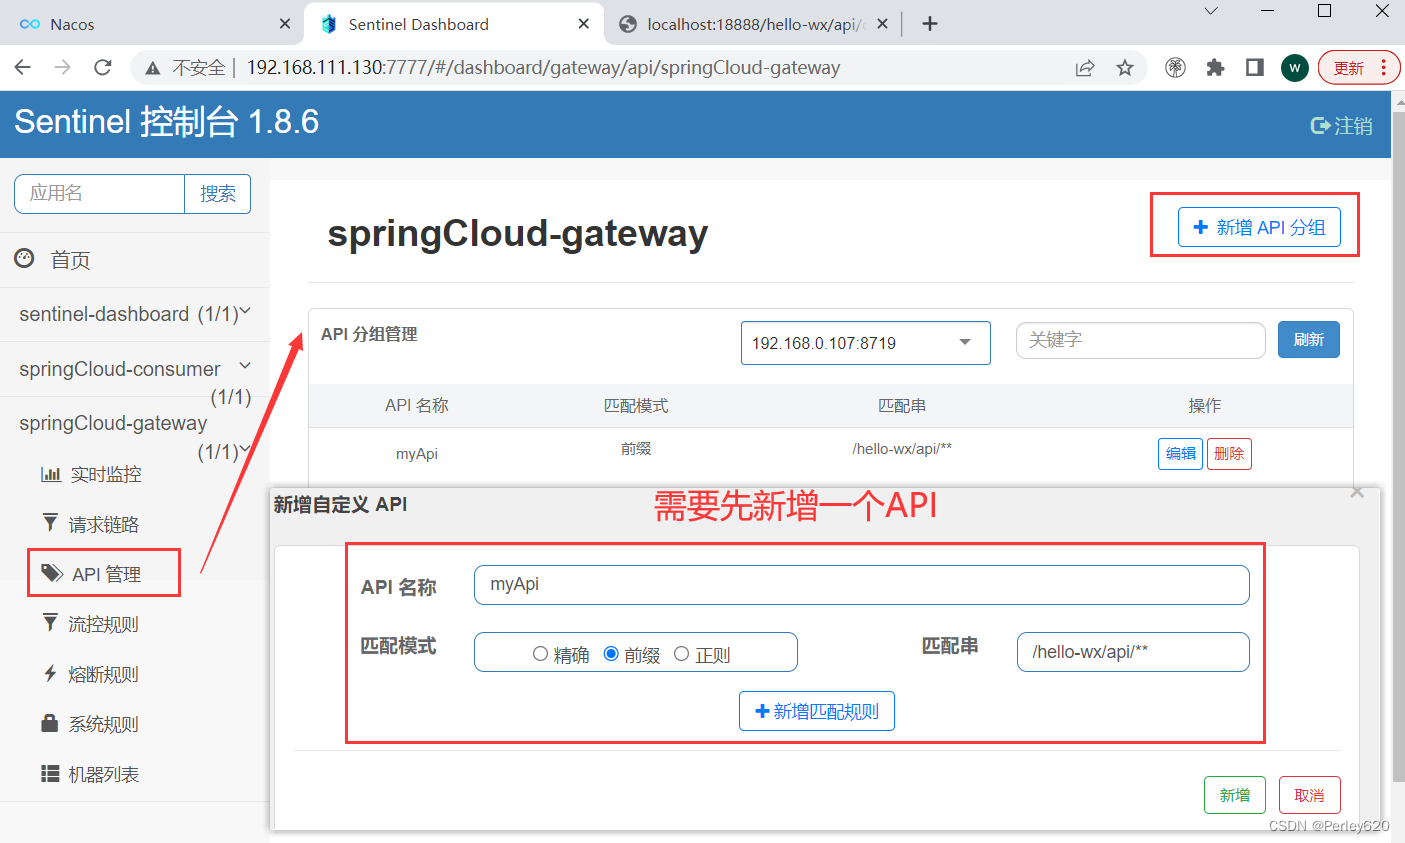Screen dimensions: 1405x843
Task: Open 实时监控 menu item
Action: [x=105, y=474]
